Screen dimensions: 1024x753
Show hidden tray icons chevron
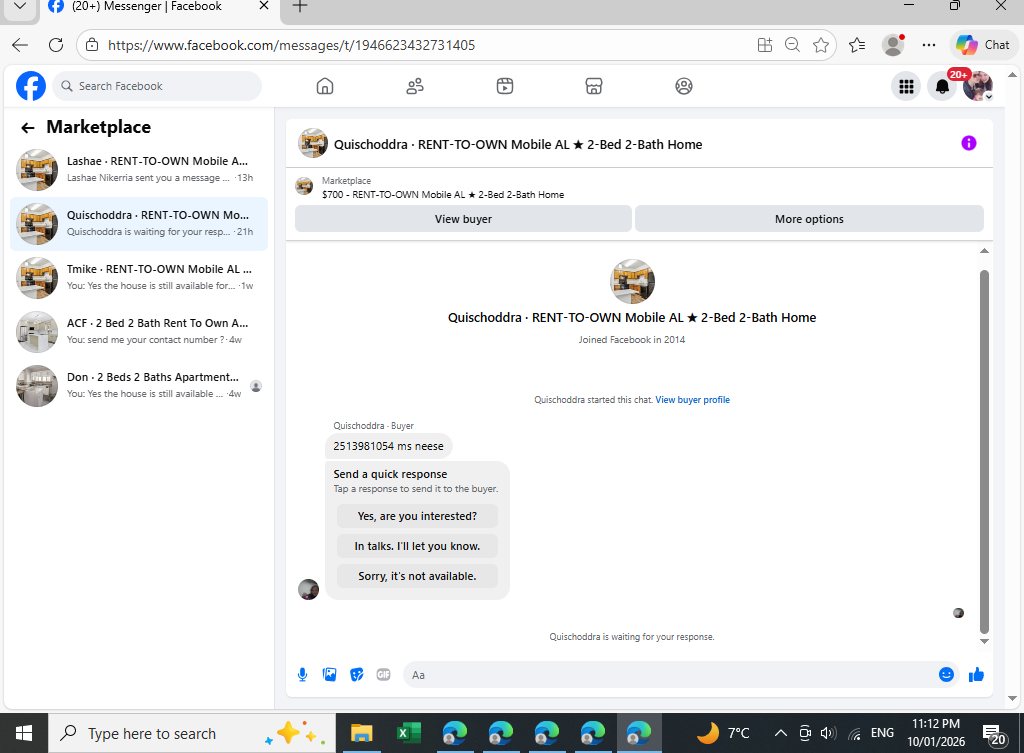(780, 733)
